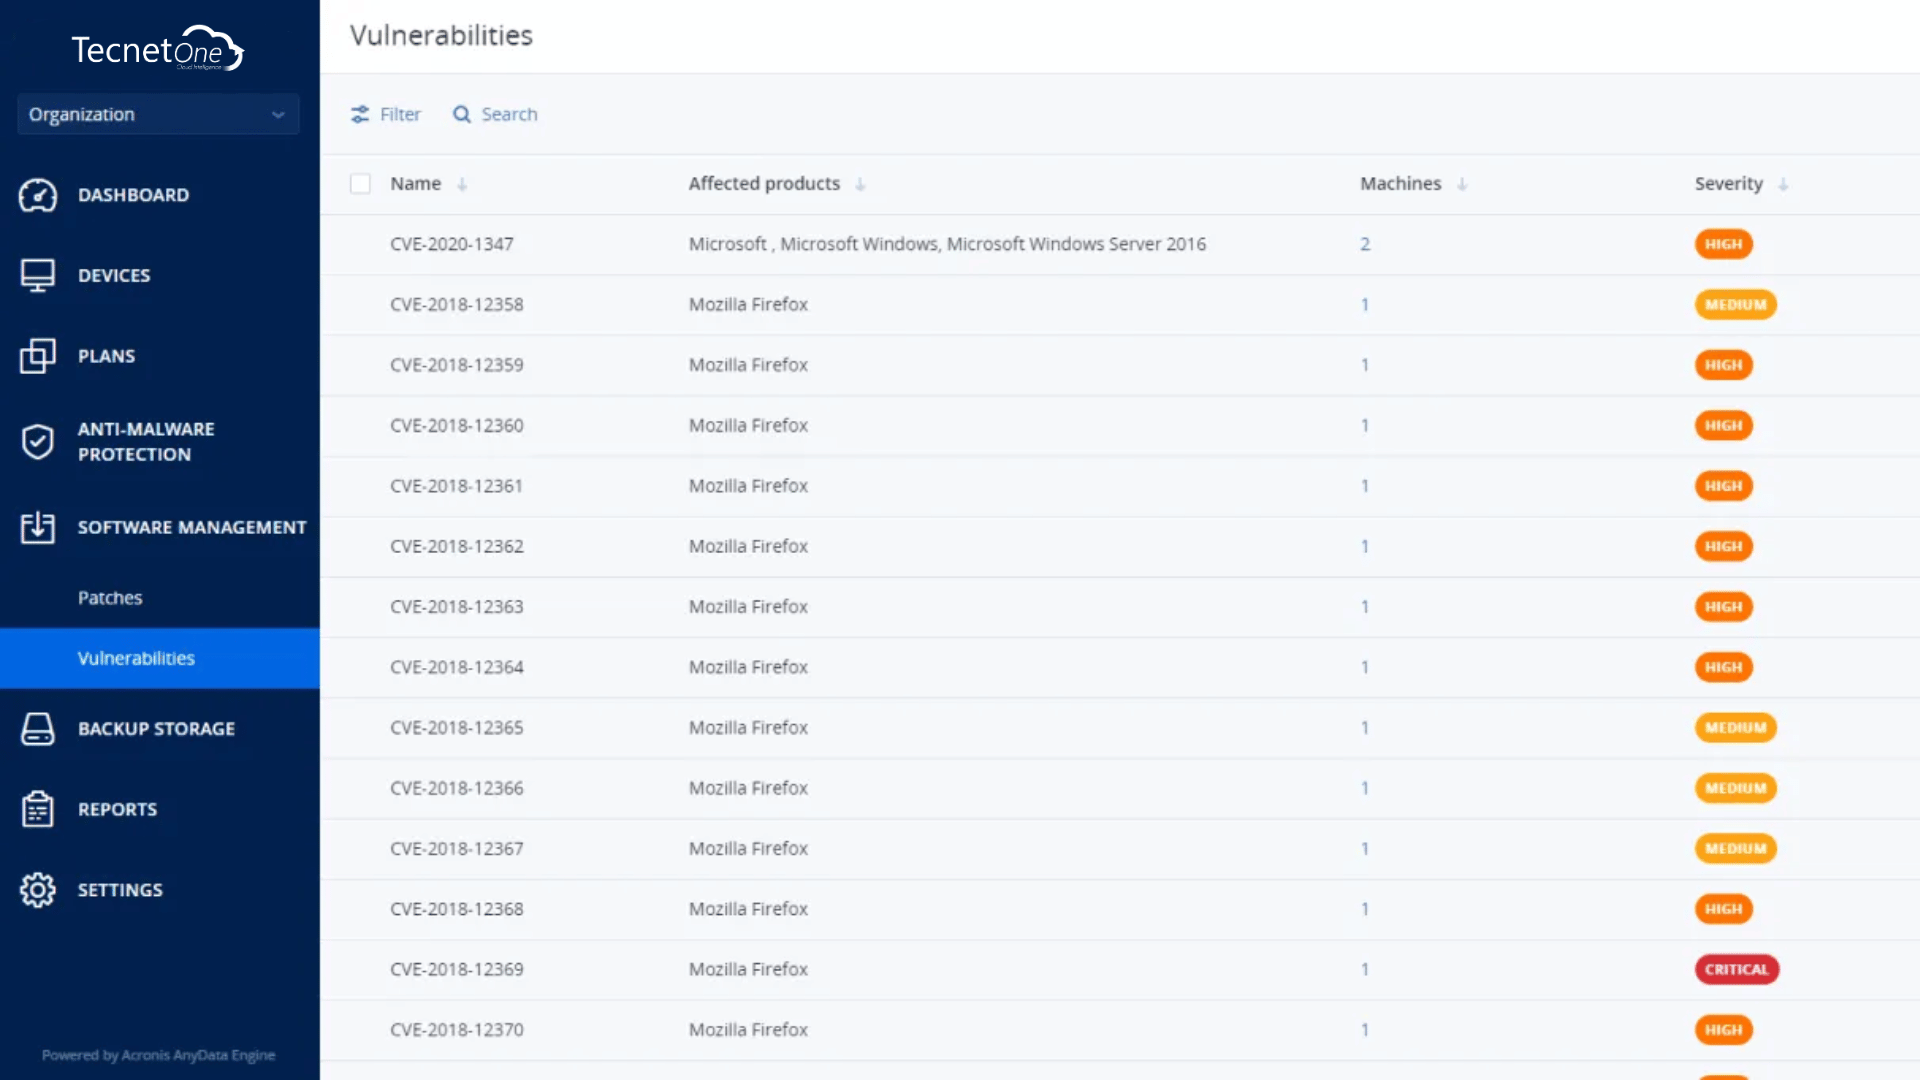Click the Software Management download icon
Viewport: 1920px width, 1080px height.
click(x=38, y=527)
